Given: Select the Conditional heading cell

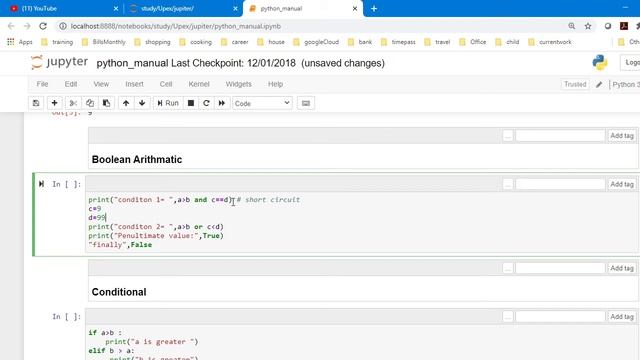Looking at the screenshot, I should point(119,292).
